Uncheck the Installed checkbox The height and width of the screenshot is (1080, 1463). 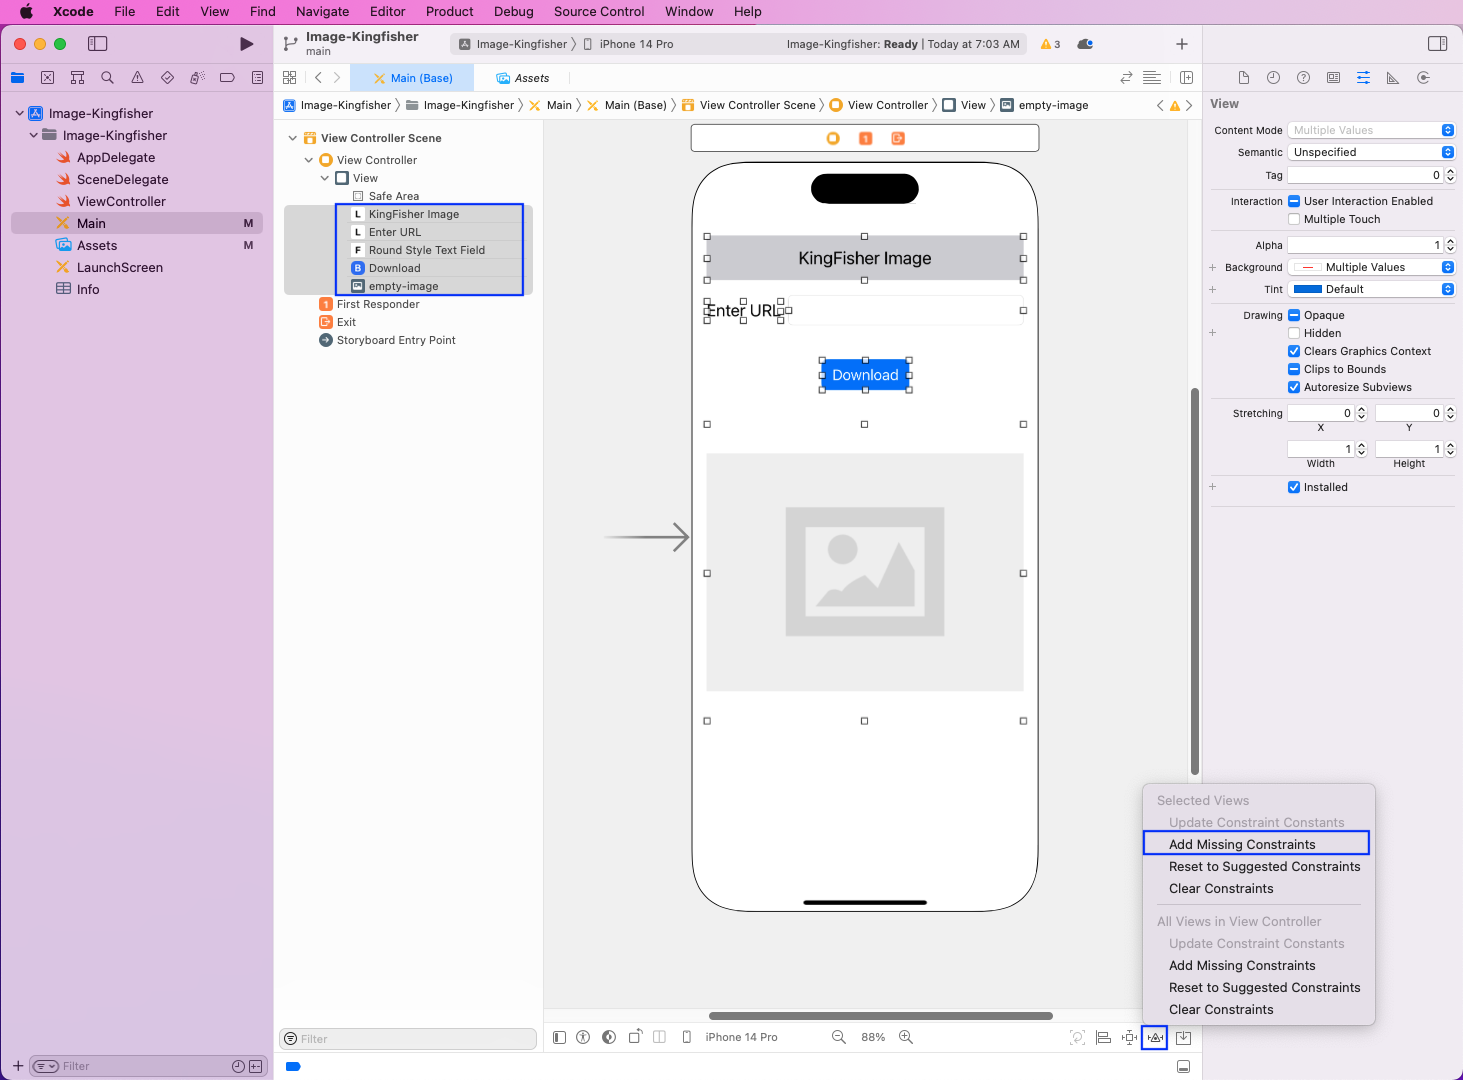pos(1294,487)
